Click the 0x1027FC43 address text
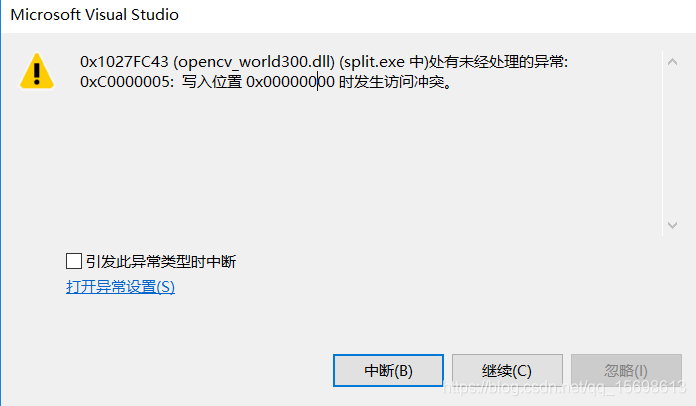This screenshot has height=406, width=696. coord(124,62)
